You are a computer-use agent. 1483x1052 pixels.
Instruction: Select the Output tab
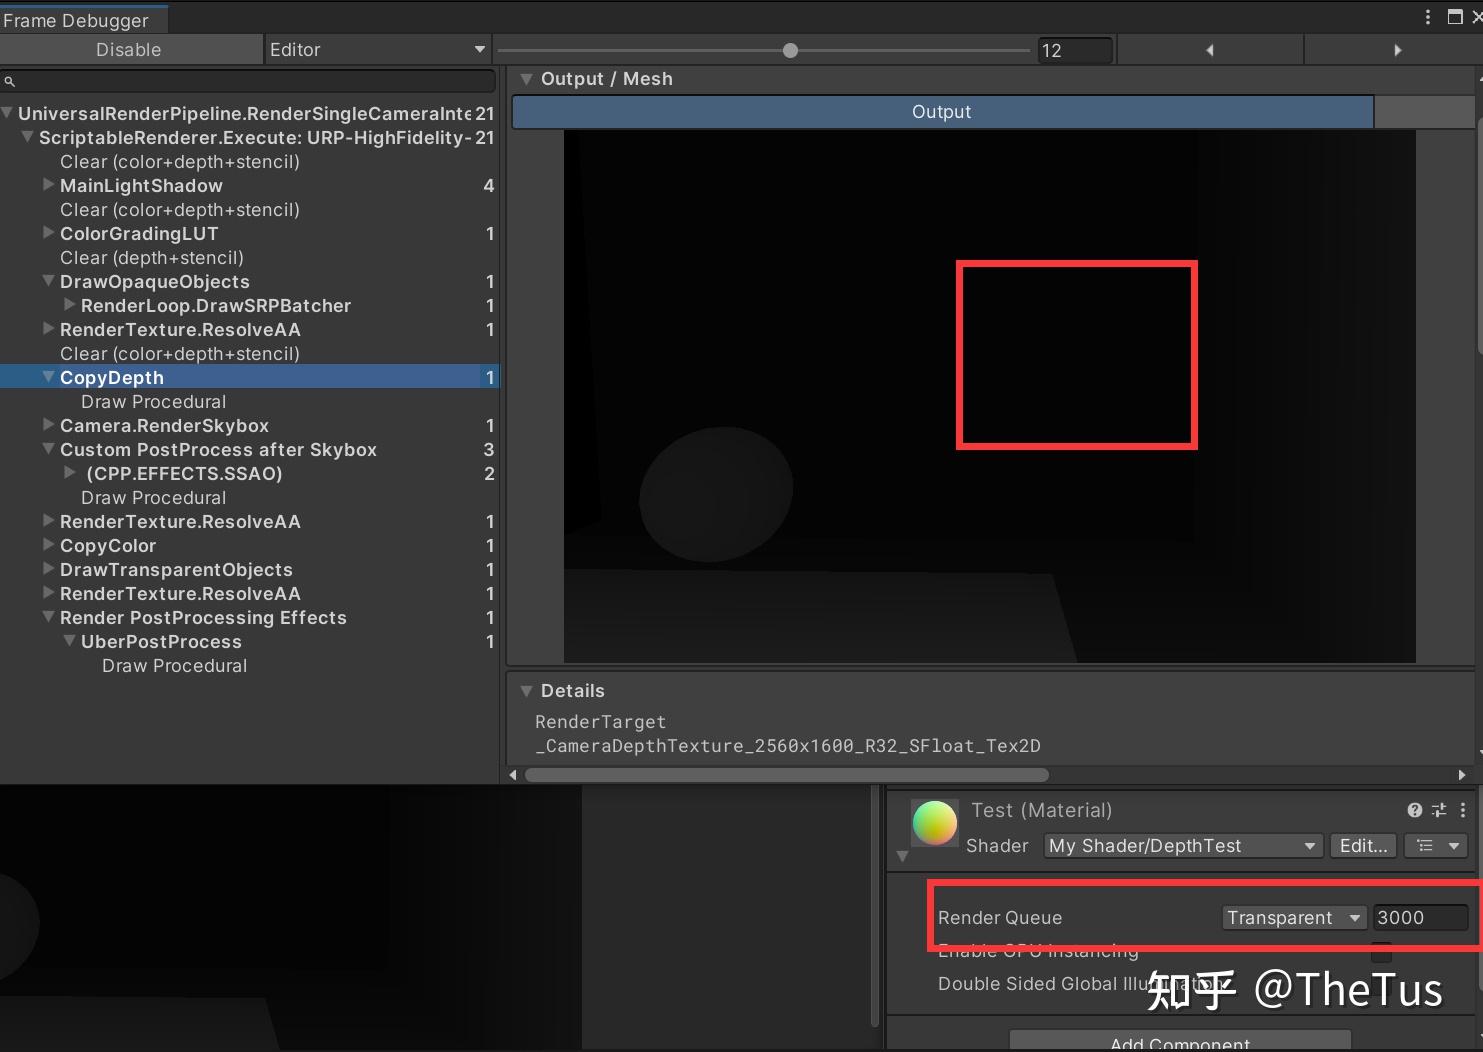point(942,112)
